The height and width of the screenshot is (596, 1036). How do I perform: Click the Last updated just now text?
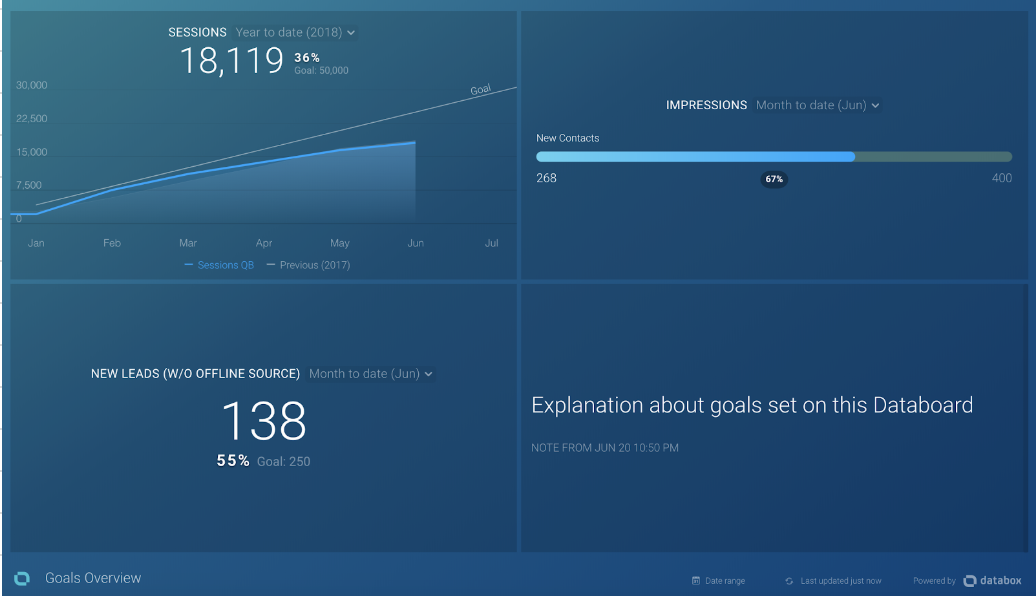click(840, 581)
